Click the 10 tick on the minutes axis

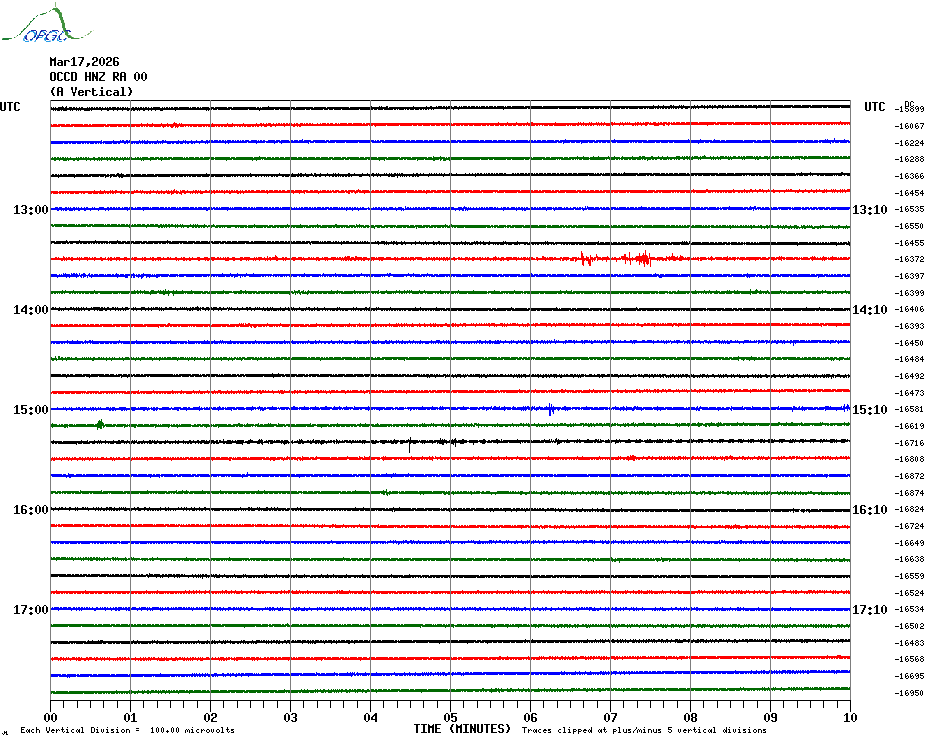click(849, 717)
